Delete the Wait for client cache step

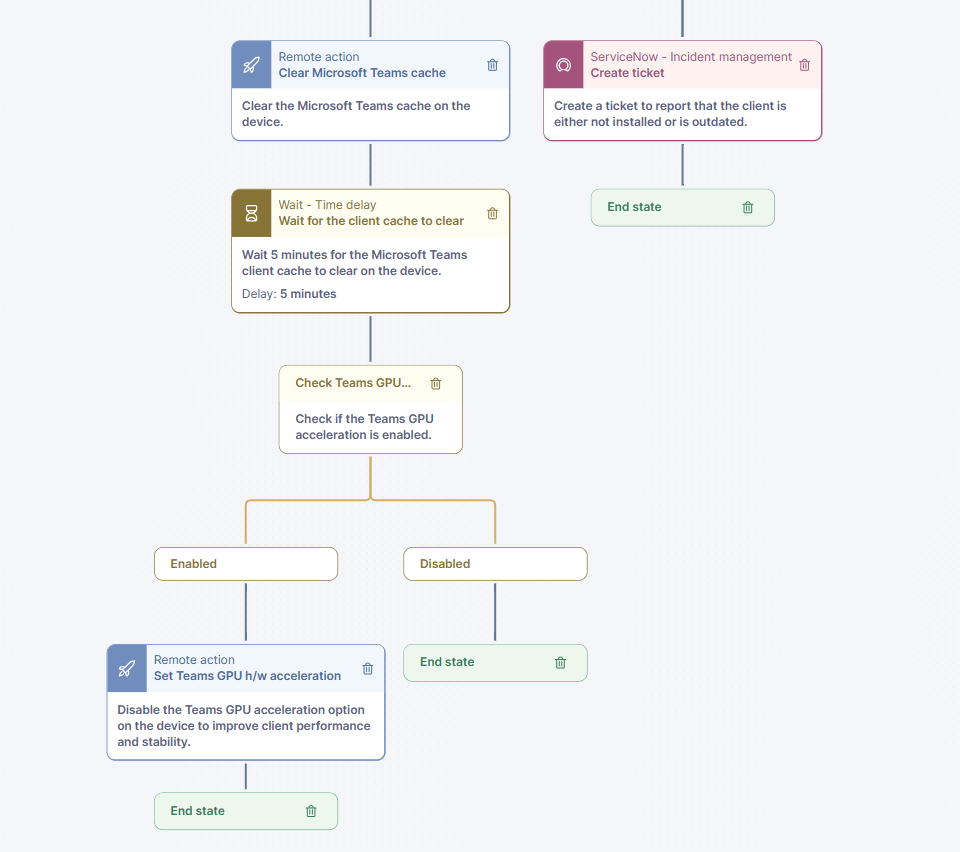[492, 213]
